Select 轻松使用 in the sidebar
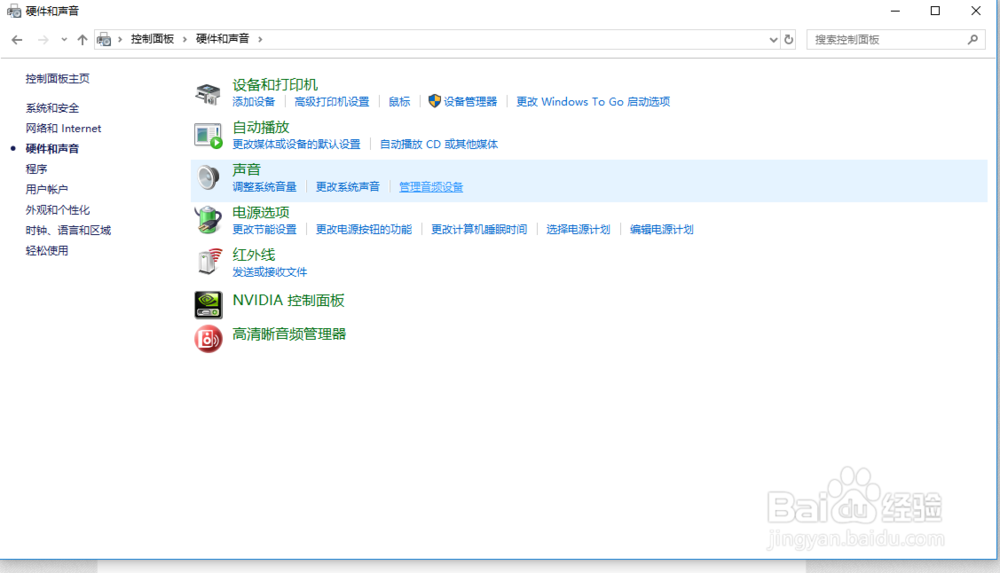1000x573 pixels. click(47, 251)
